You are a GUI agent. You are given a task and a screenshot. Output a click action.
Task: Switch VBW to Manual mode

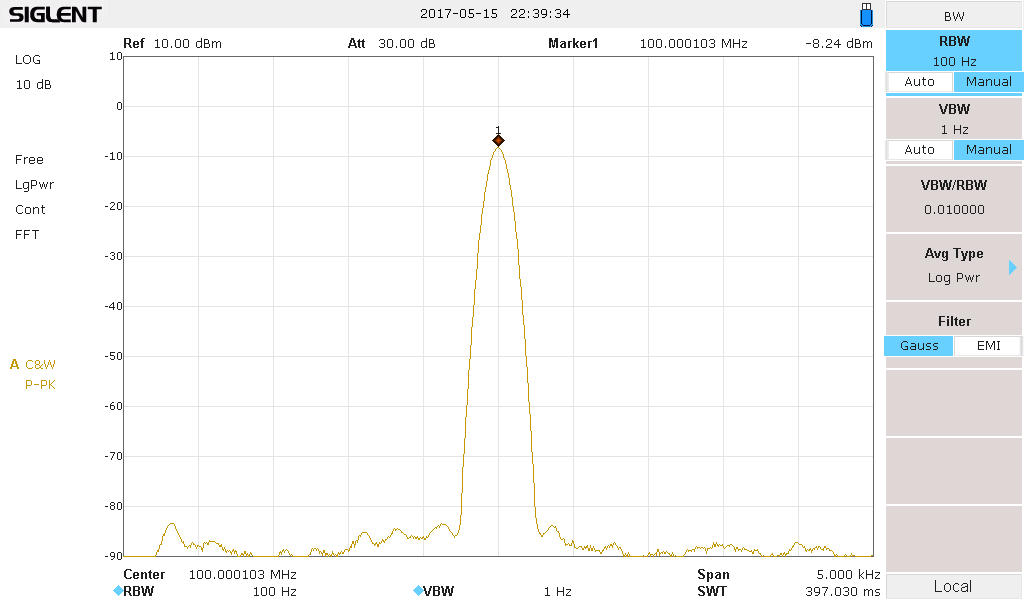(x=987, y=150)
